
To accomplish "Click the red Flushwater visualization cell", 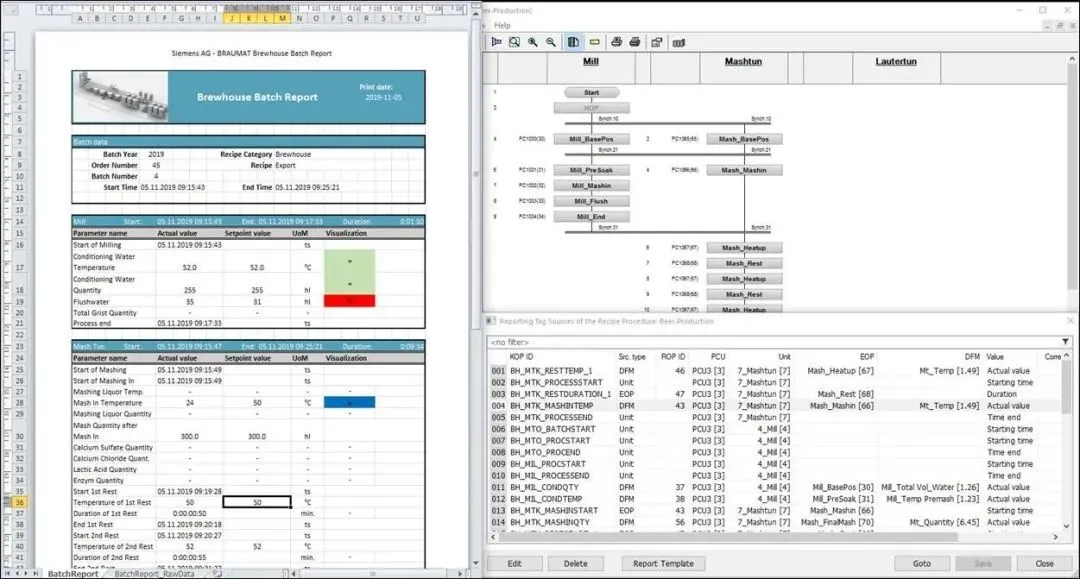I will 350,301.
